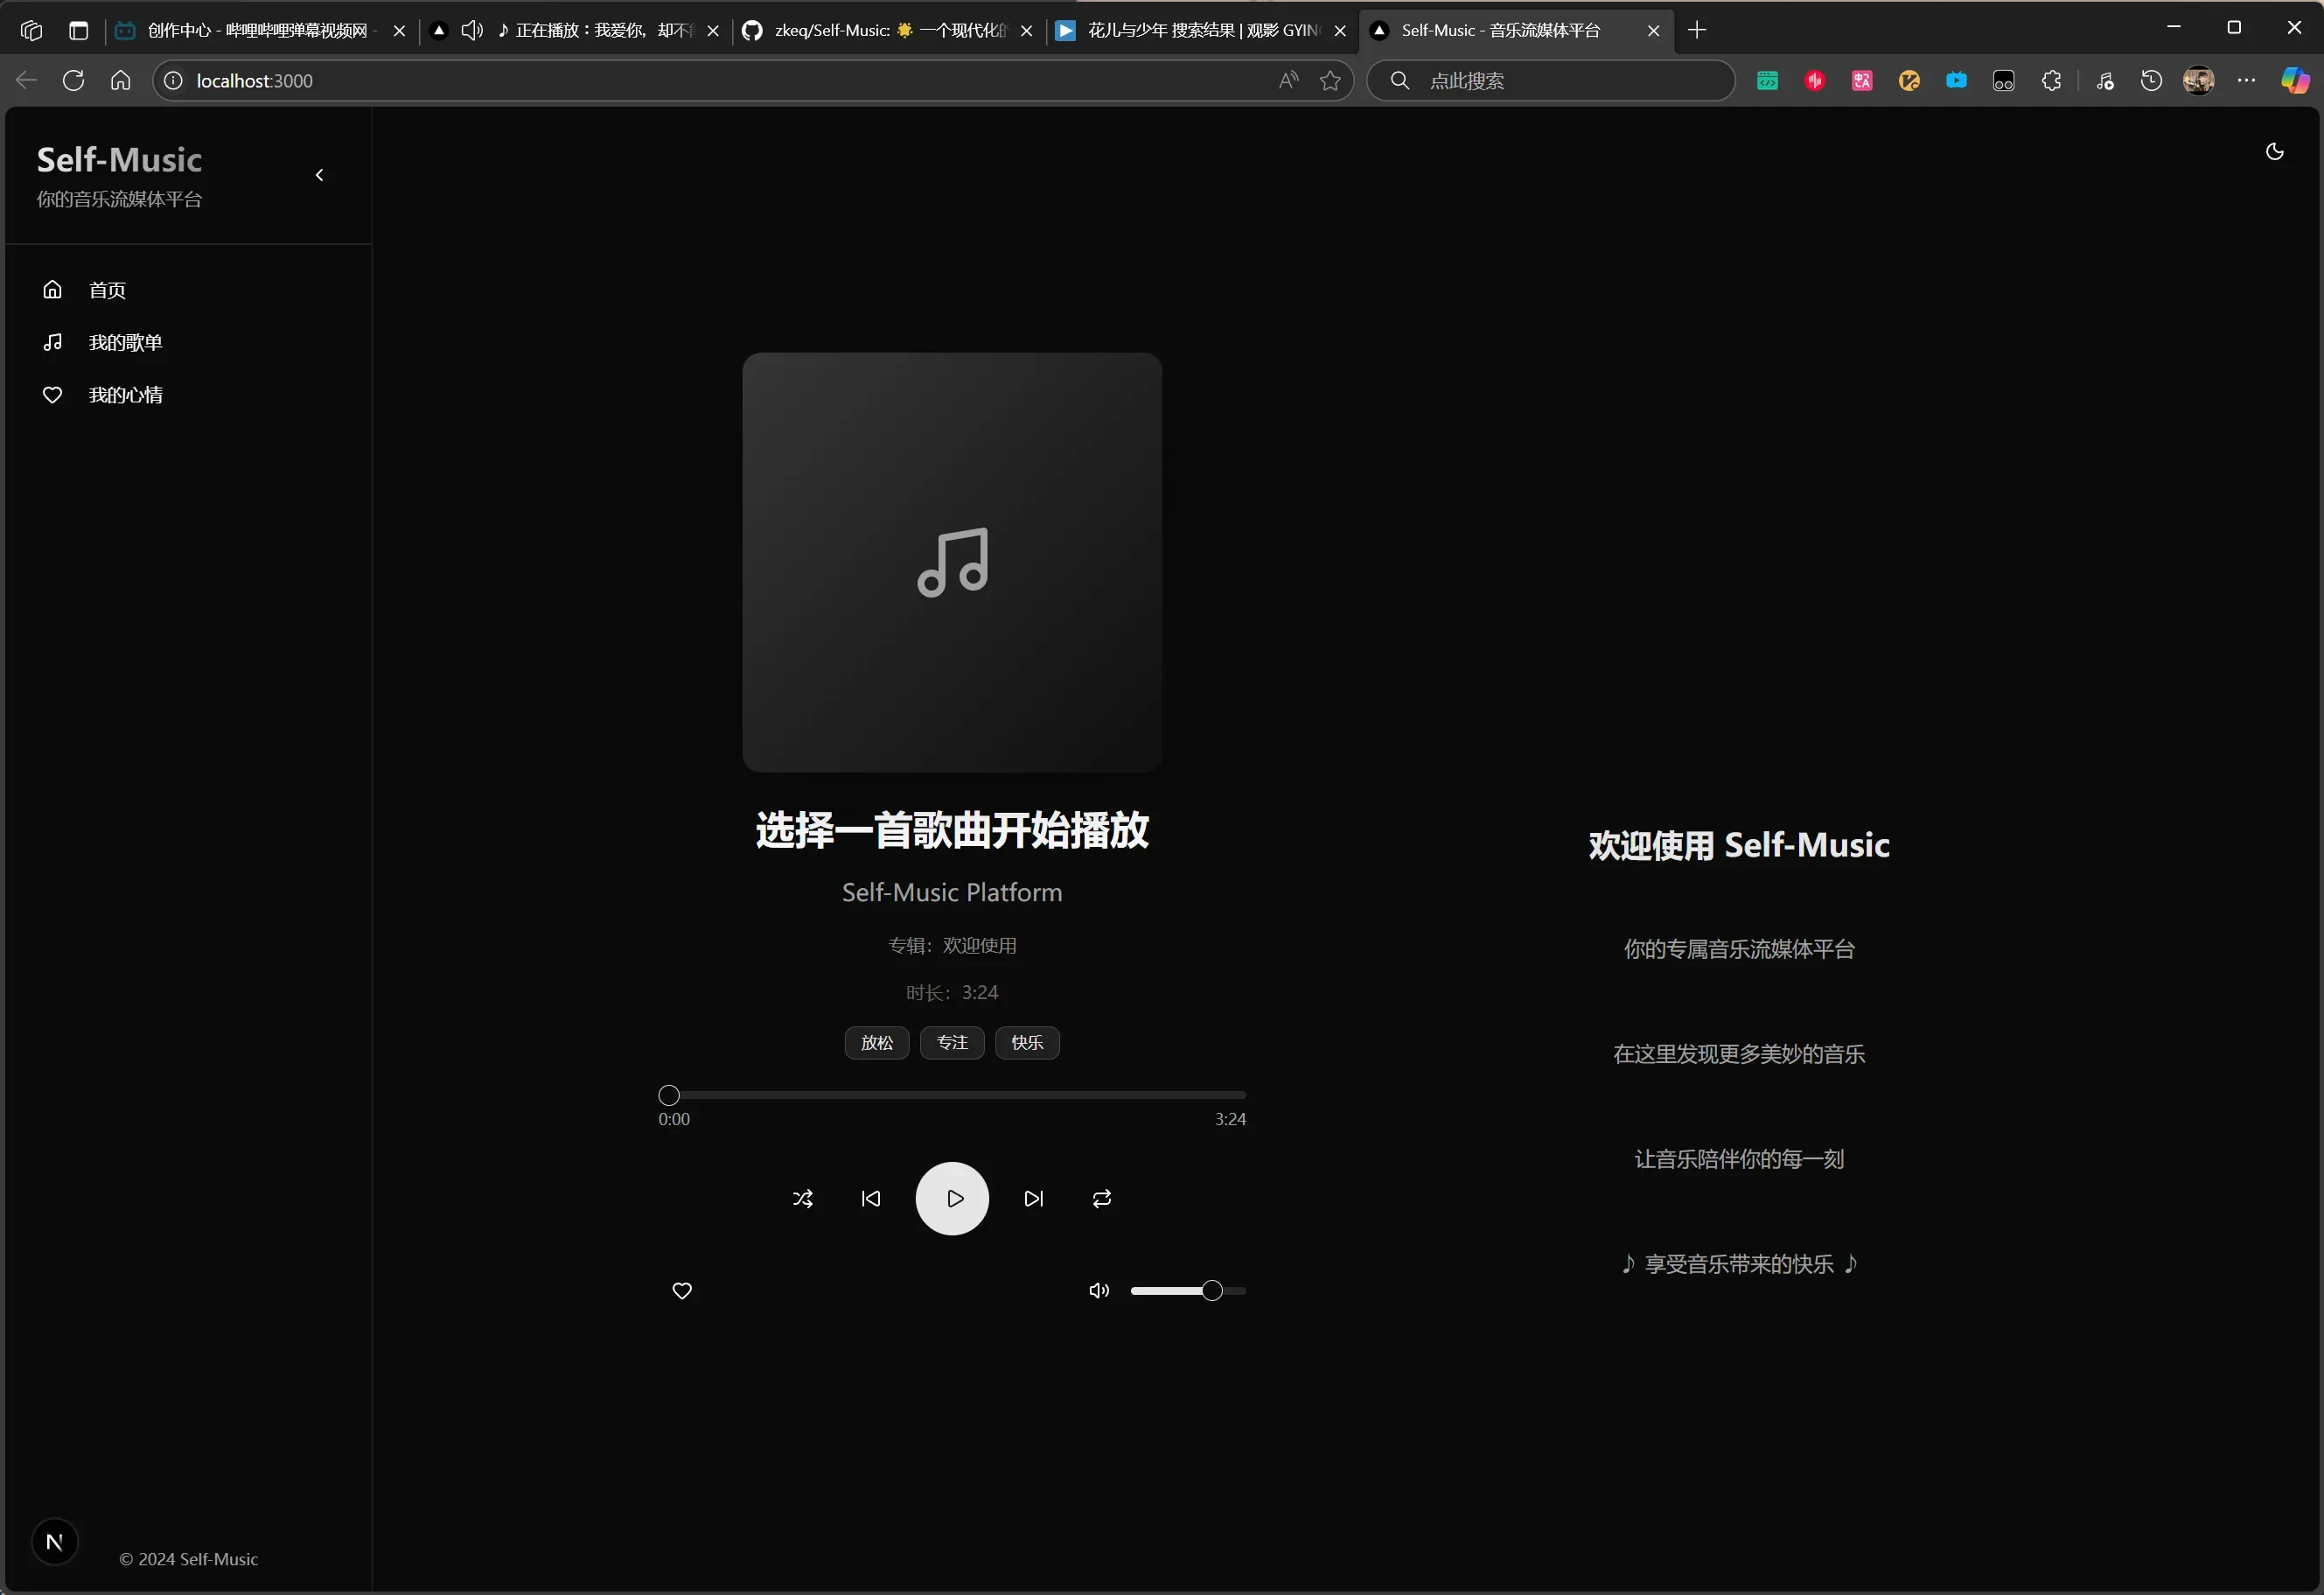The height and width of the screenshot is (1595, 2324).
Task: Skip to the next track
Action: click(x=1034, y=1198)
